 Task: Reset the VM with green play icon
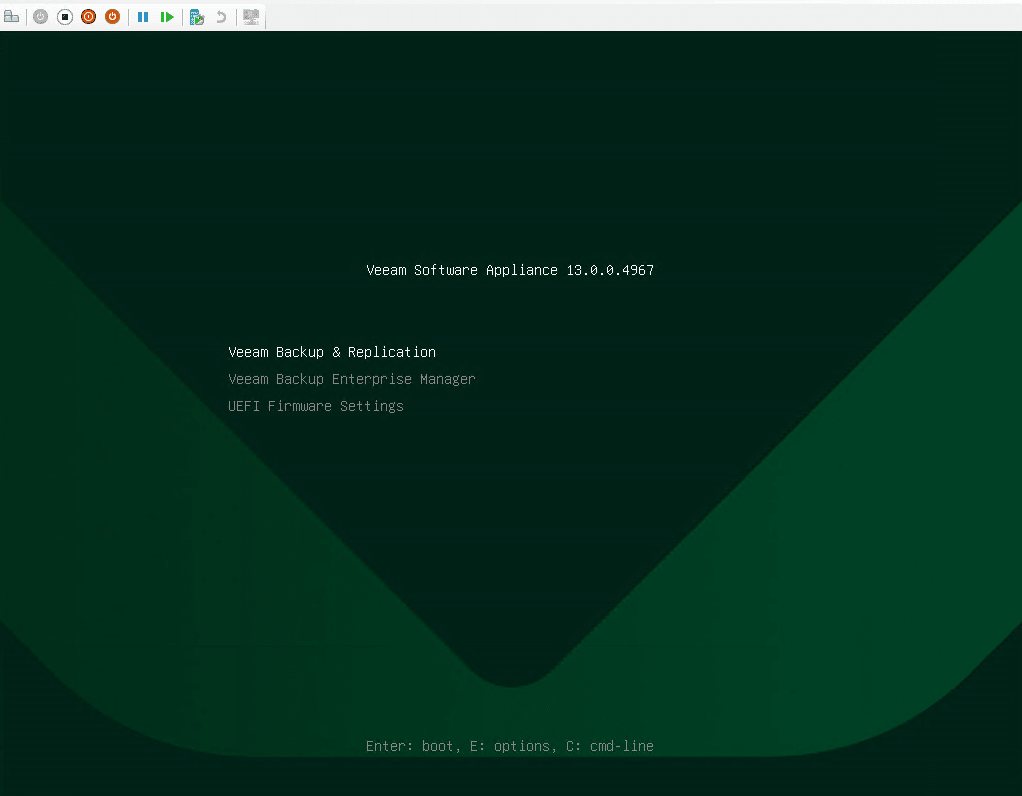[167, 17]
